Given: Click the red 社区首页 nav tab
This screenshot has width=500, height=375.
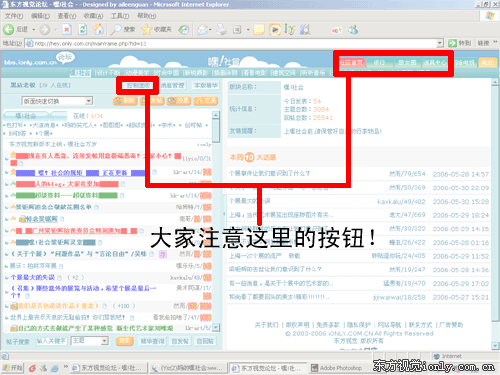Looking at the screenshot, I should pyautogui.click(x=351, y=62).
